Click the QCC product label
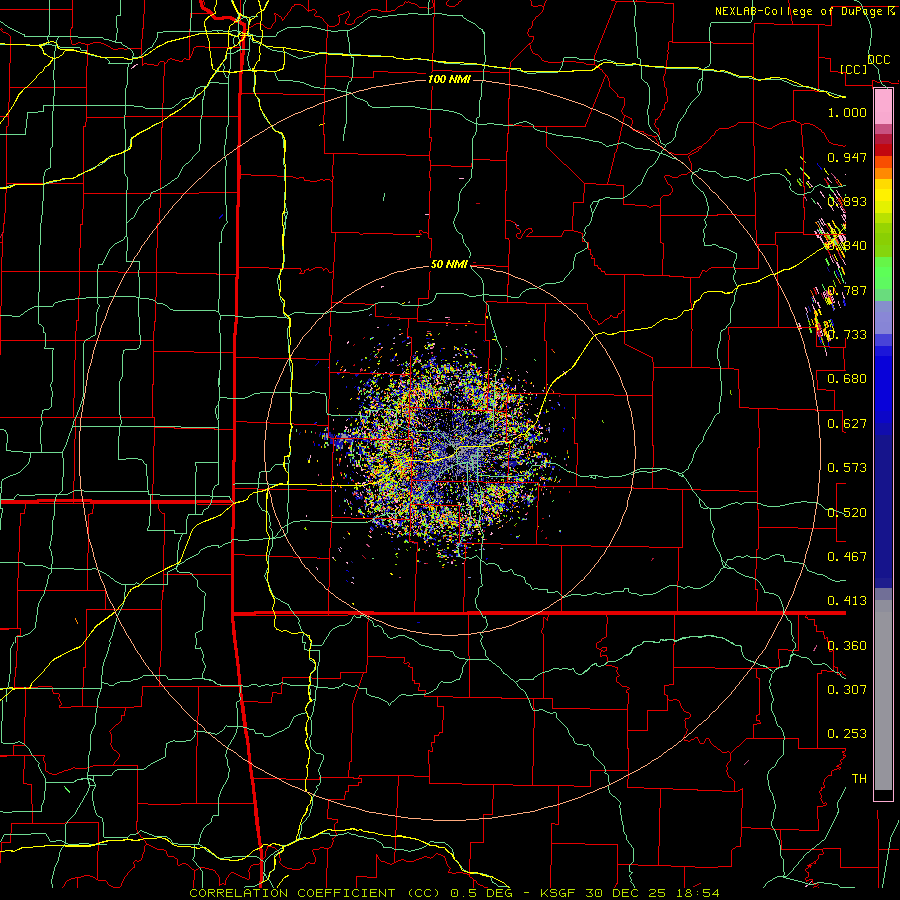Image resolution: width=900 pixels, height=900 pixels. [x=878, y=60]
